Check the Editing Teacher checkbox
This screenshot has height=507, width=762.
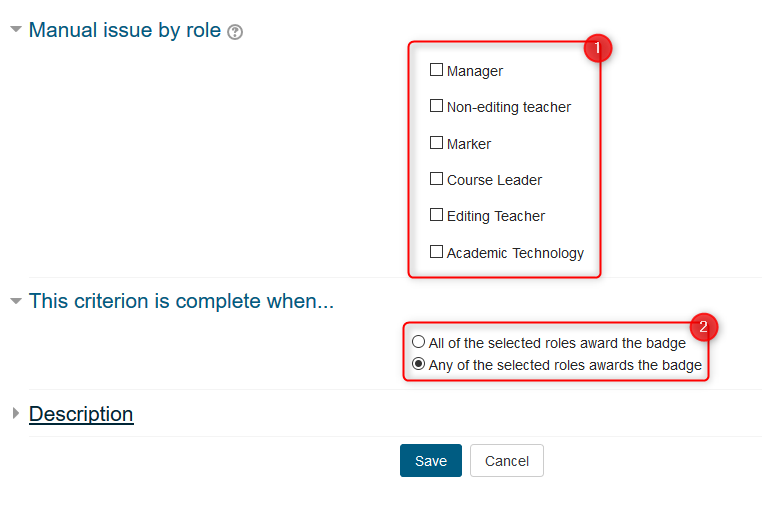[x=436, y=215]
